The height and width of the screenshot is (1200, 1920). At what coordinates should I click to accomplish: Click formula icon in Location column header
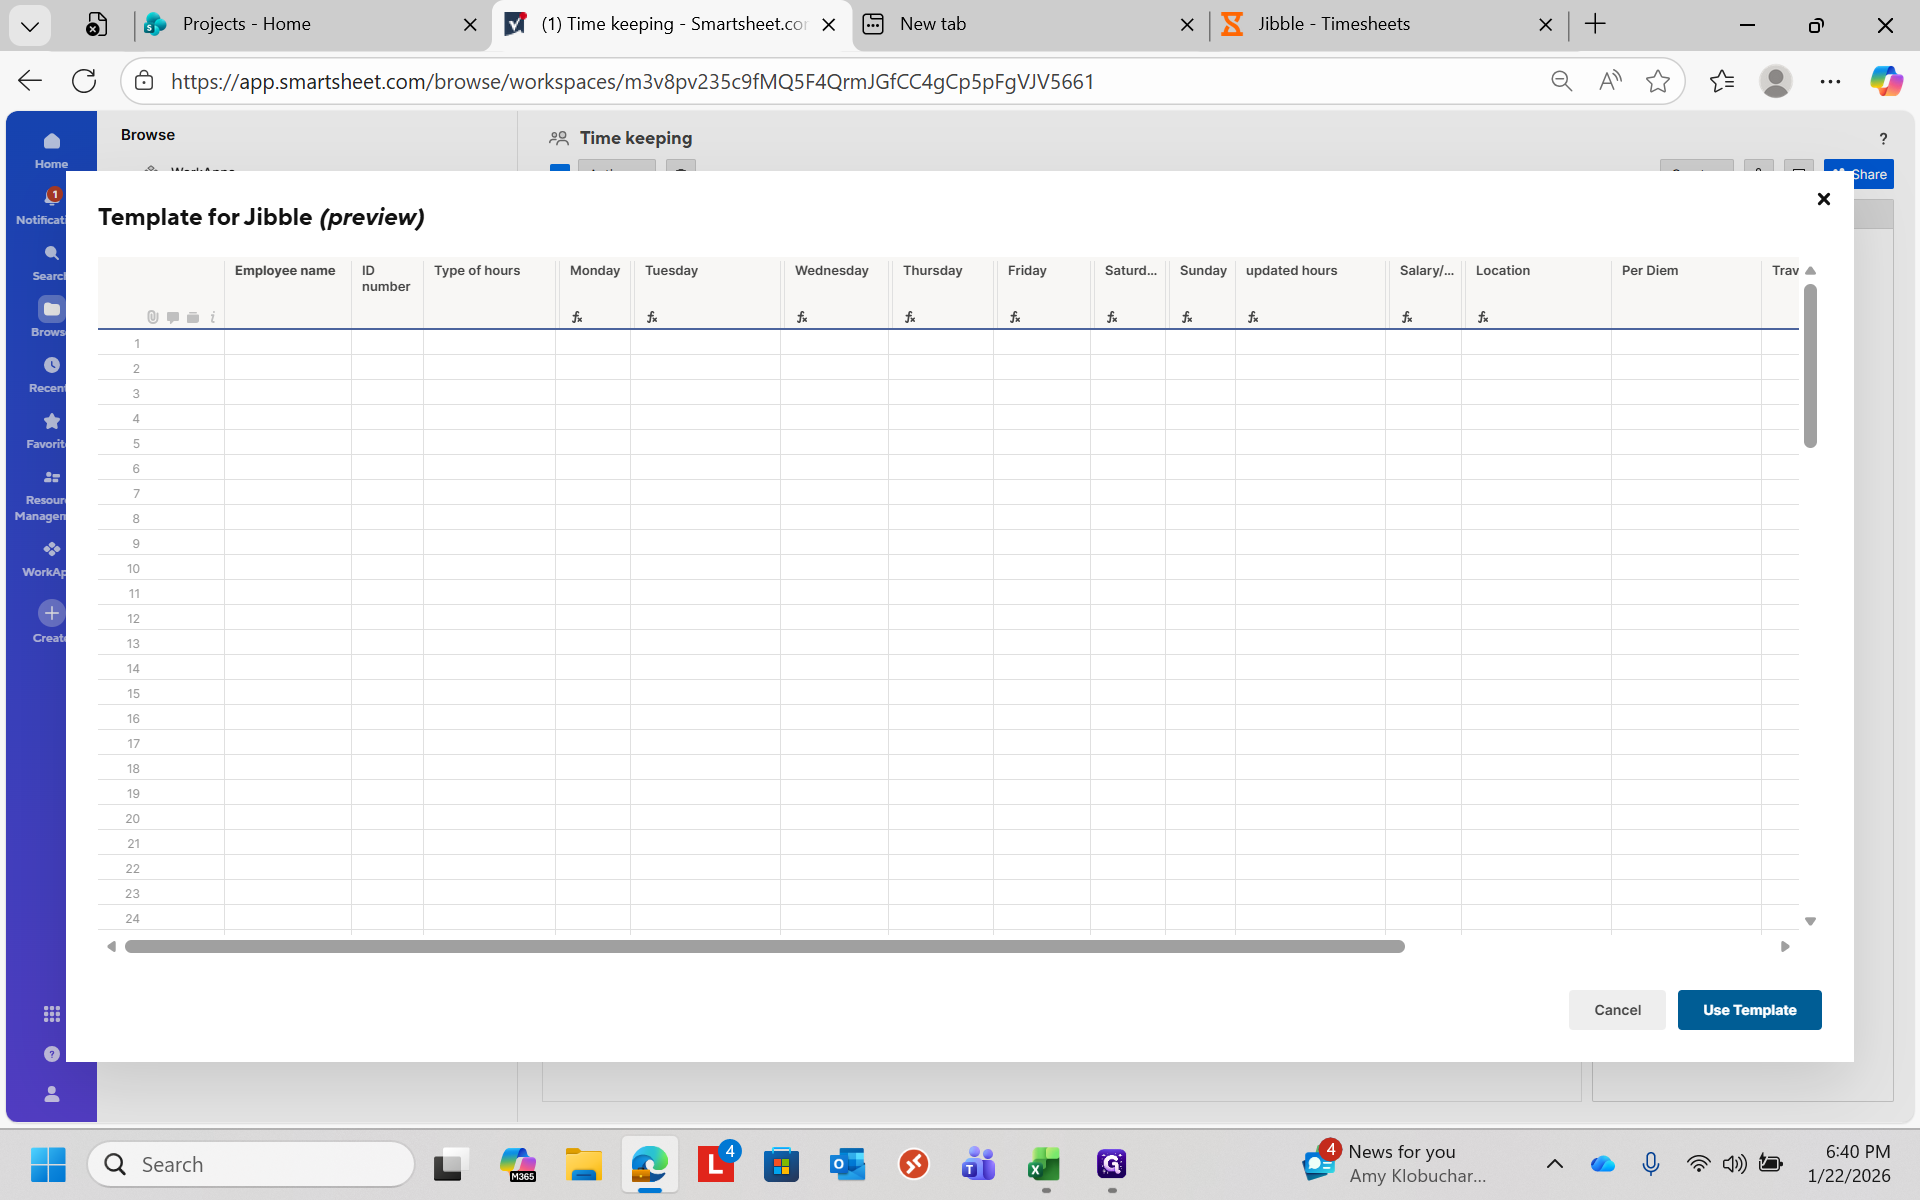pos(1483,317)
